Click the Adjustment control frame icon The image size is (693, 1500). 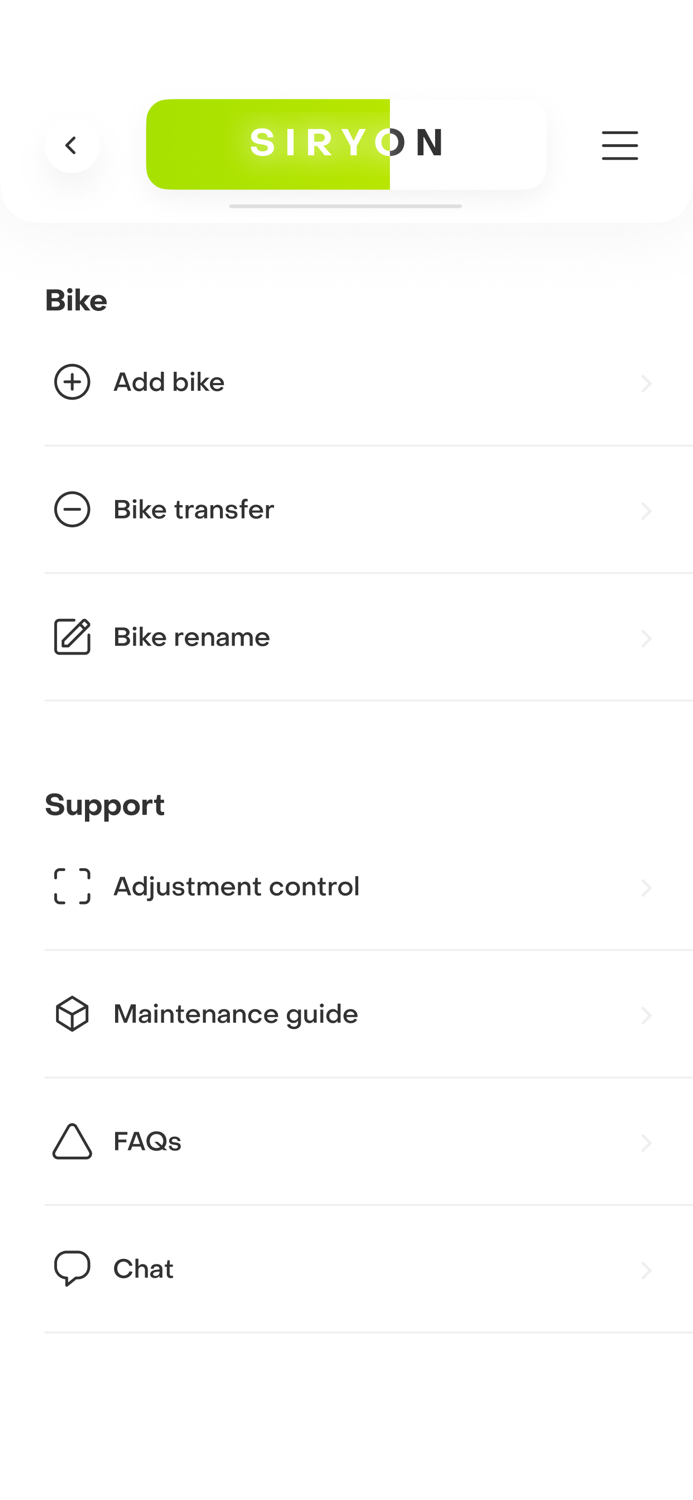[72, 887]
